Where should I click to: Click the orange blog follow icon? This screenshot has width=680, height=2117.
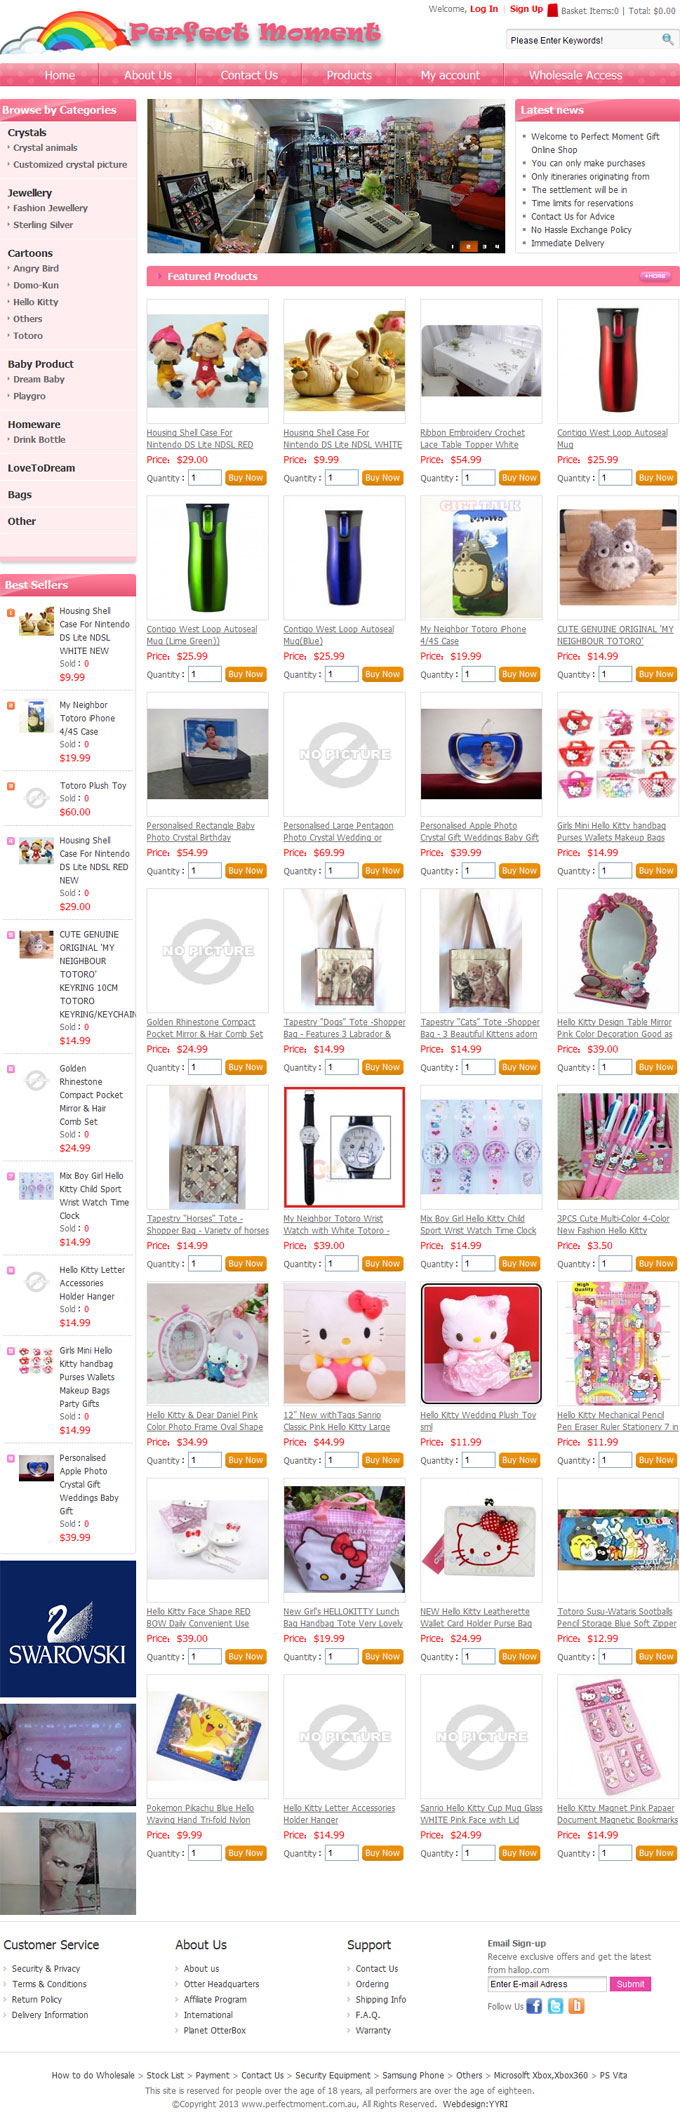576,2006
